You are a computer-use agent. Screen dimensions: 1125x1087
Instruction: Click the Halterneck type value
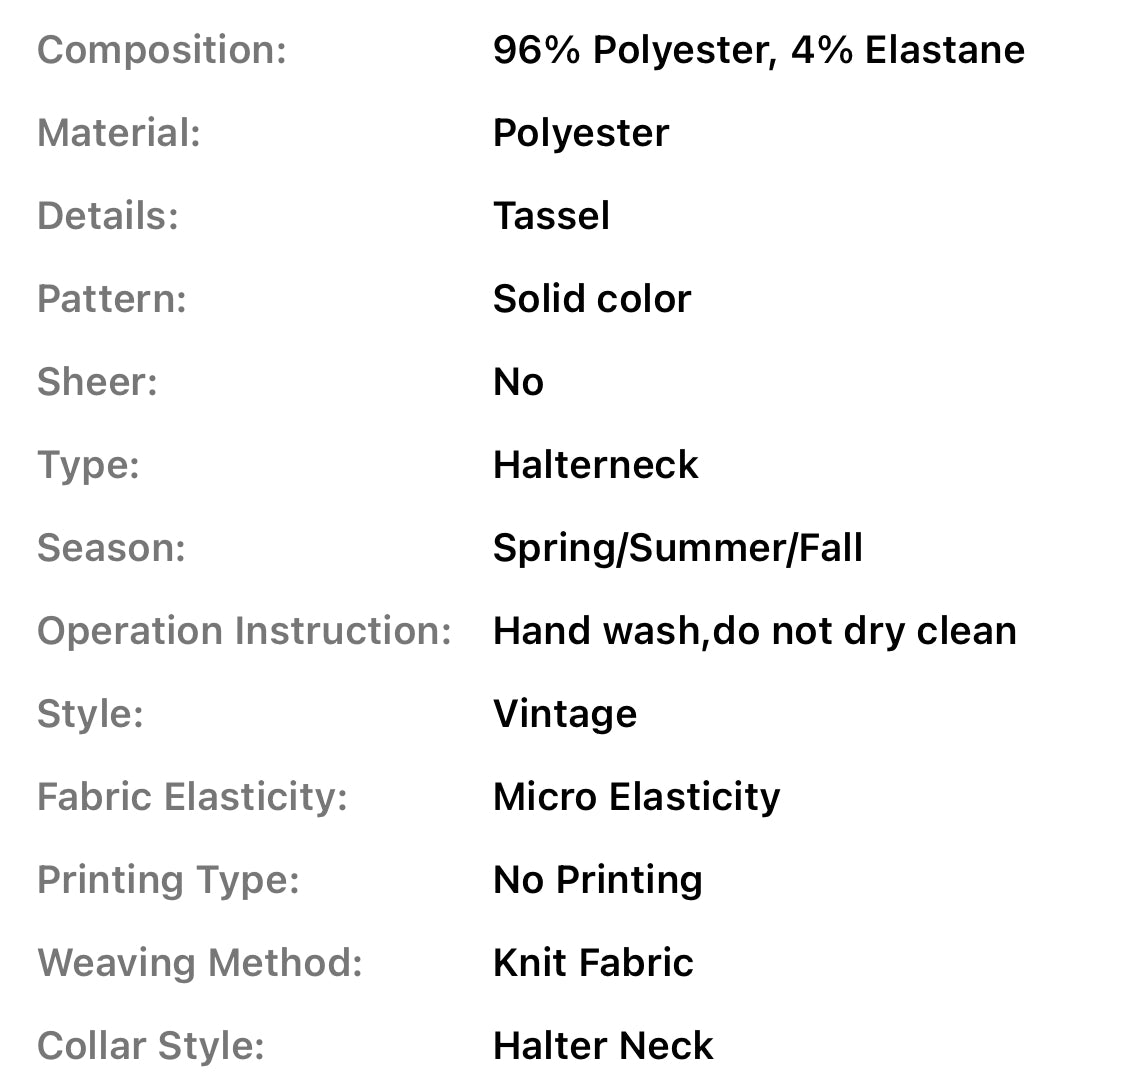pyautogui.click(x=595, y=465)
